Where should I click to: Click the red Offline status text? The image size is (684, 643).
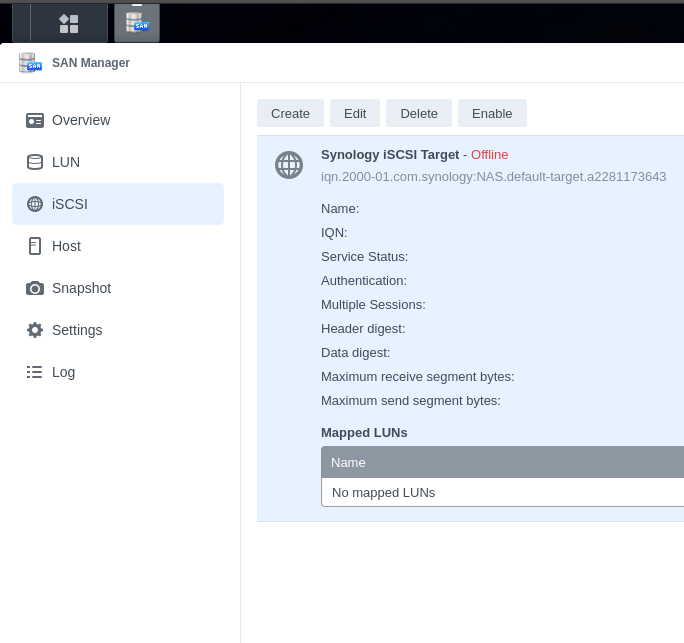click(489, 155)
